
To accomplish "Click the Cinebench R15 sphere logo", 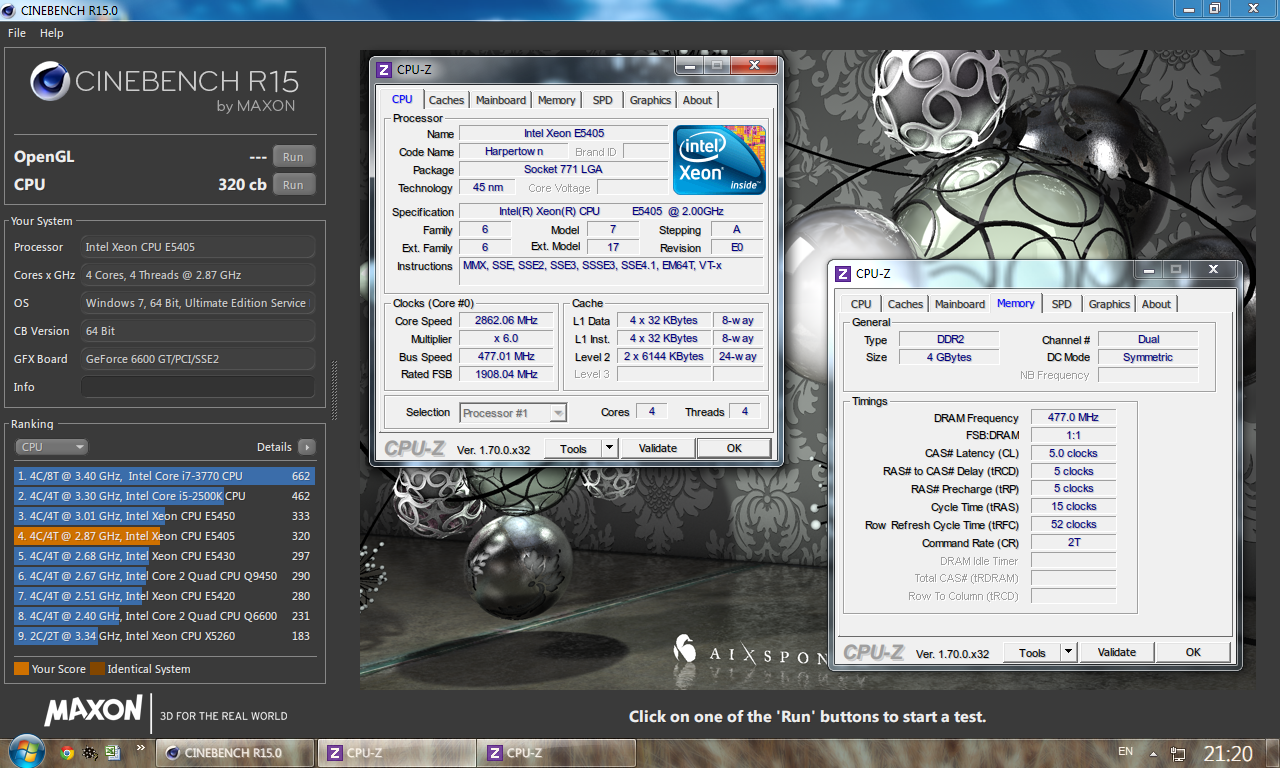I will tap(49, 82).
